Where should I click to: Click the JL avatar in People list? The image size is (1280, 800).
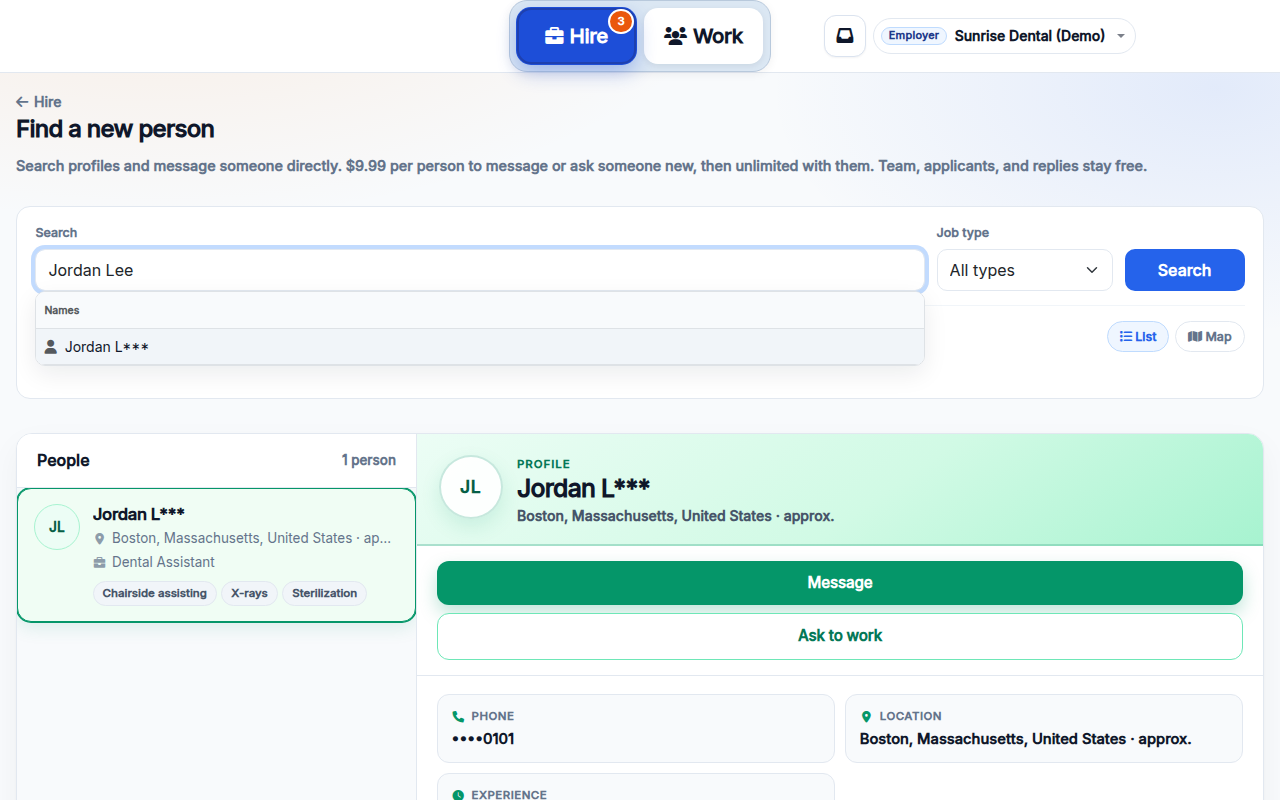click(x=57, y=527)
